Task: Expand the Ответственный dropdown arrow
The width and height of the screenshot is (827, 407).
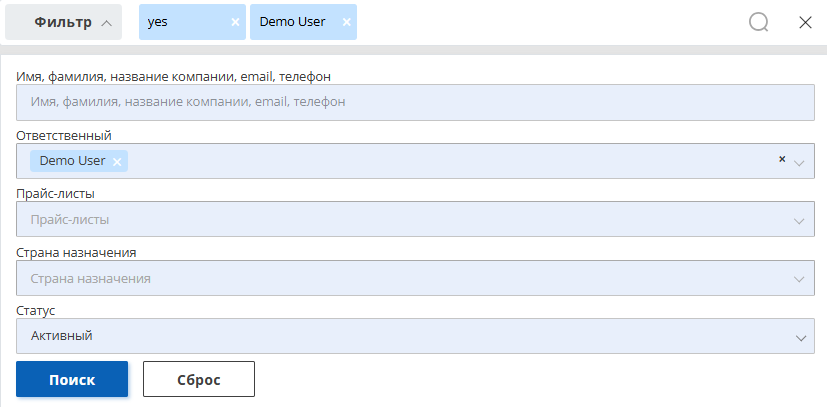Action: tap(799, 163)
